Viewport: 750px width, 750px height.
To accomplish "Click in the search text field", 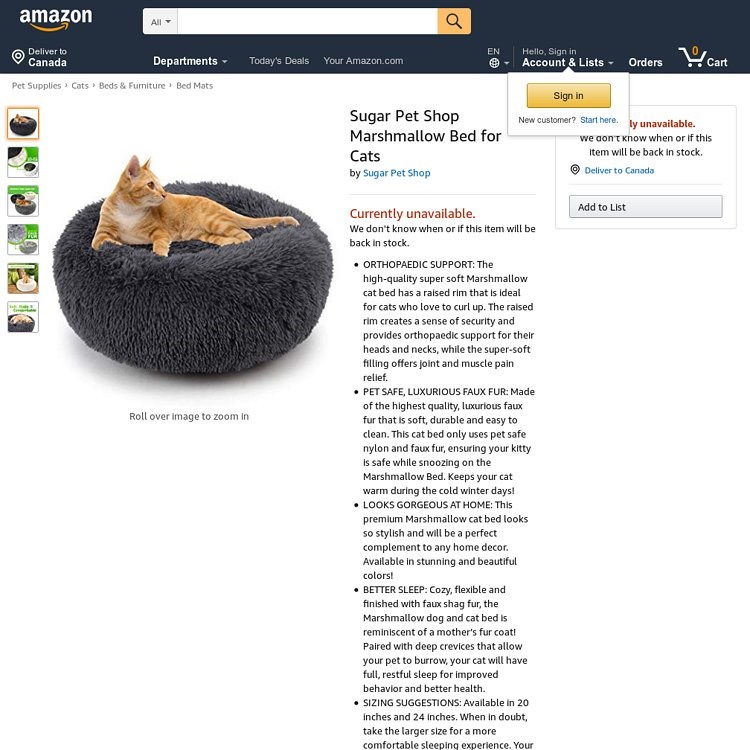I will [307, 21].
